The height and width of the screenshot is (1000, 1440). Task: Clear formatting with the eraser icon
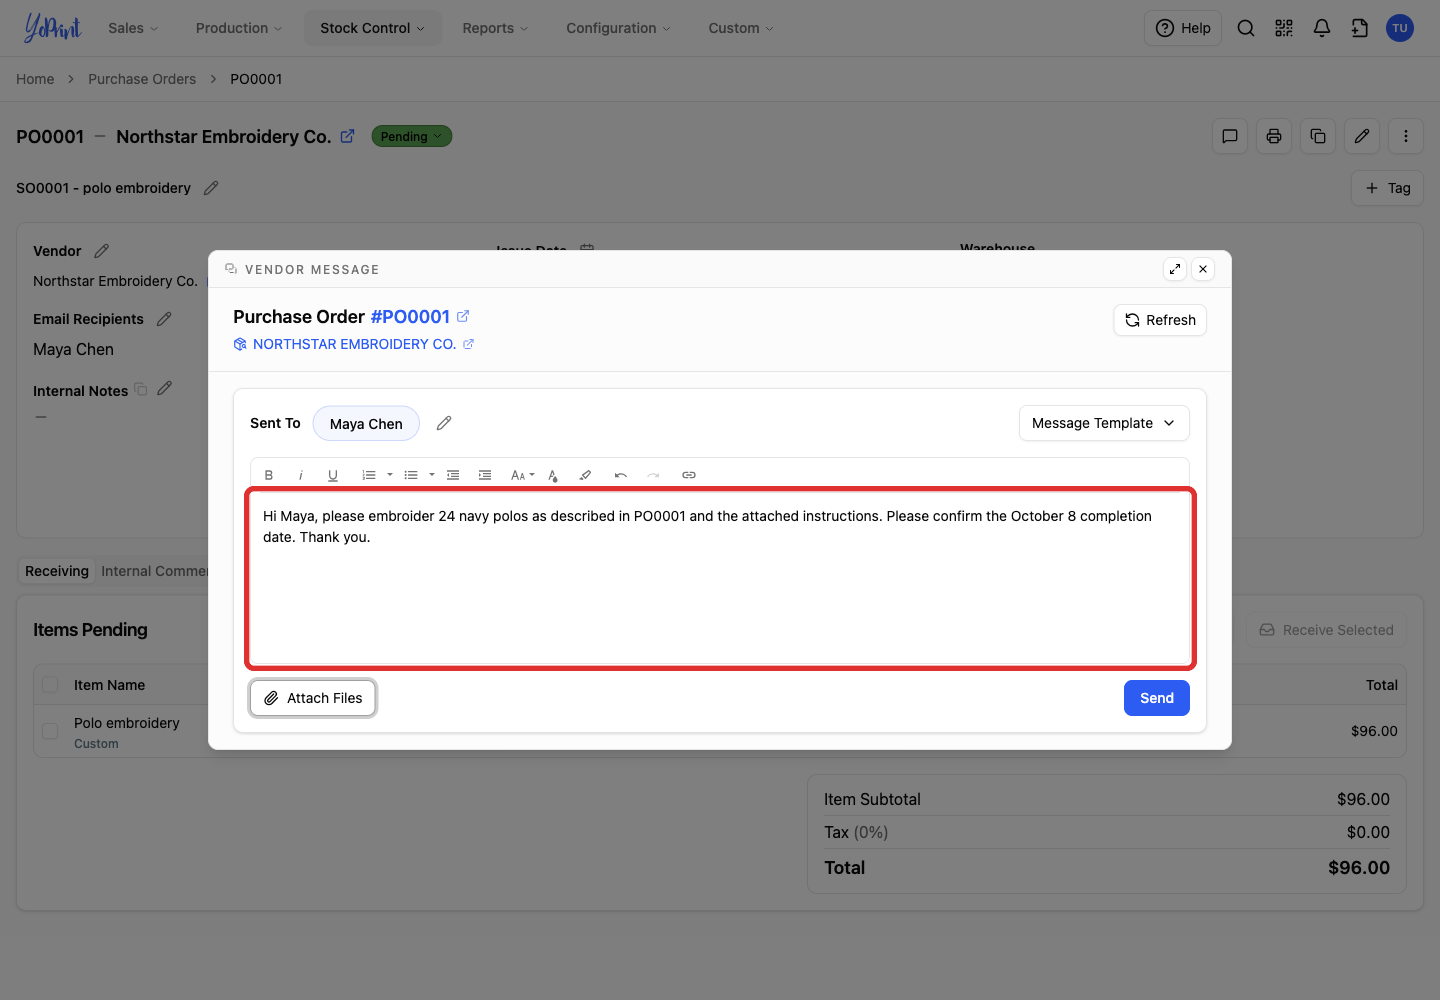(585, 475)
